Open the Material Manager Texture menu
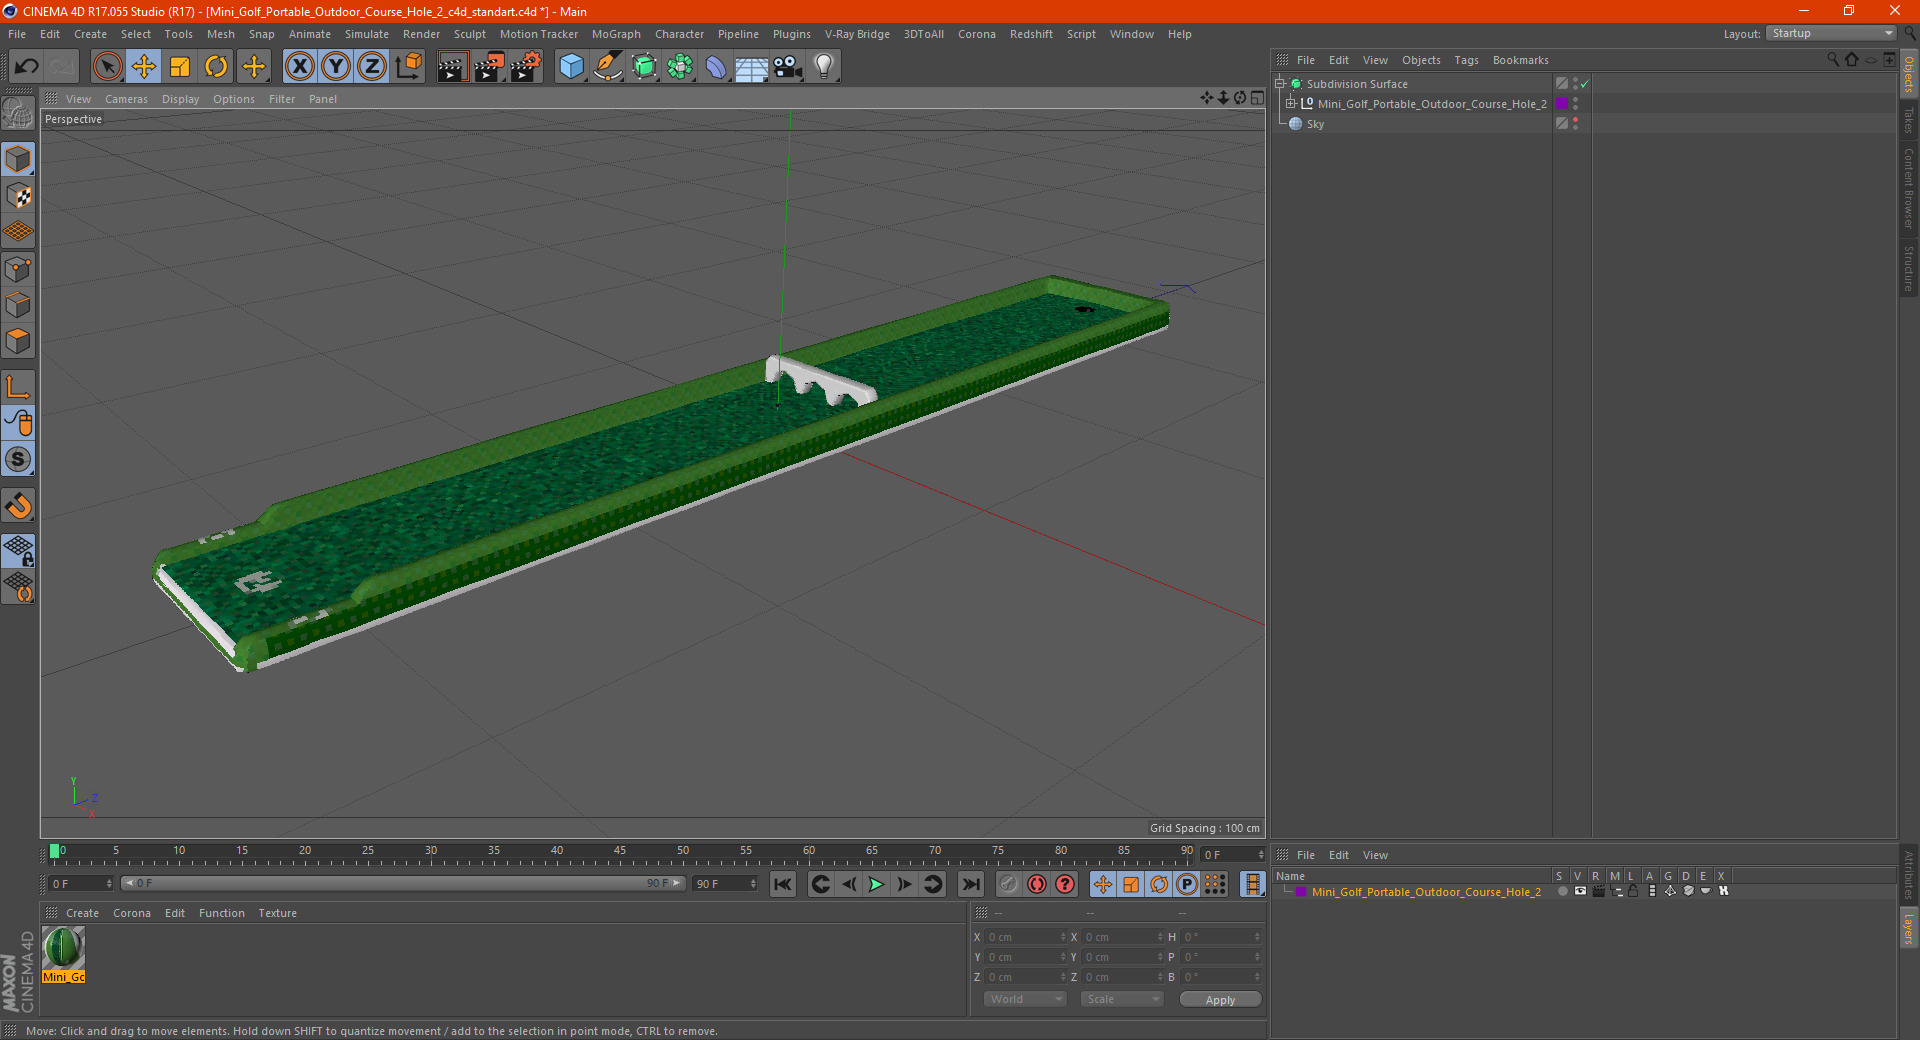This screenshot has width=1920, height=1040. tap(277, 913)
